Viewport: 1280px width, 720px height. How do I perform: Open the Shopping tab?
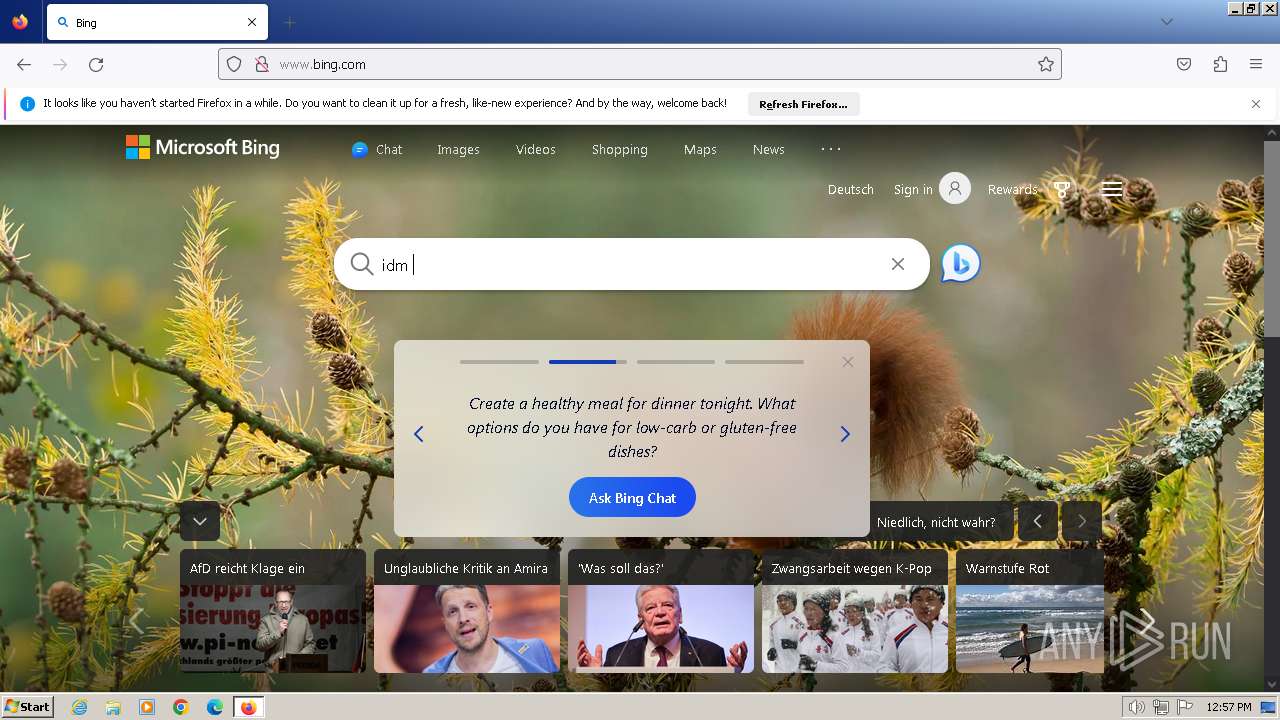[620, 149]
